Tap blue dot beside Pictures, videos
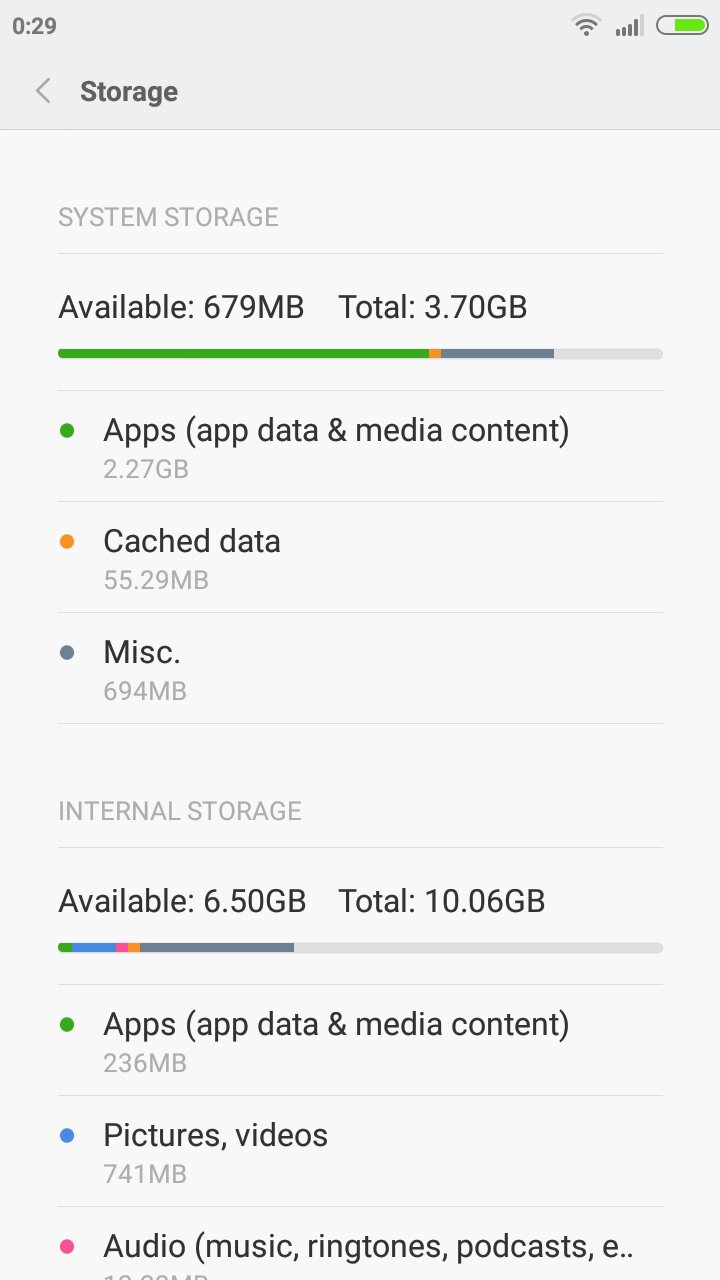Viewport: 720px width, 1280px height. [67, 1136]
